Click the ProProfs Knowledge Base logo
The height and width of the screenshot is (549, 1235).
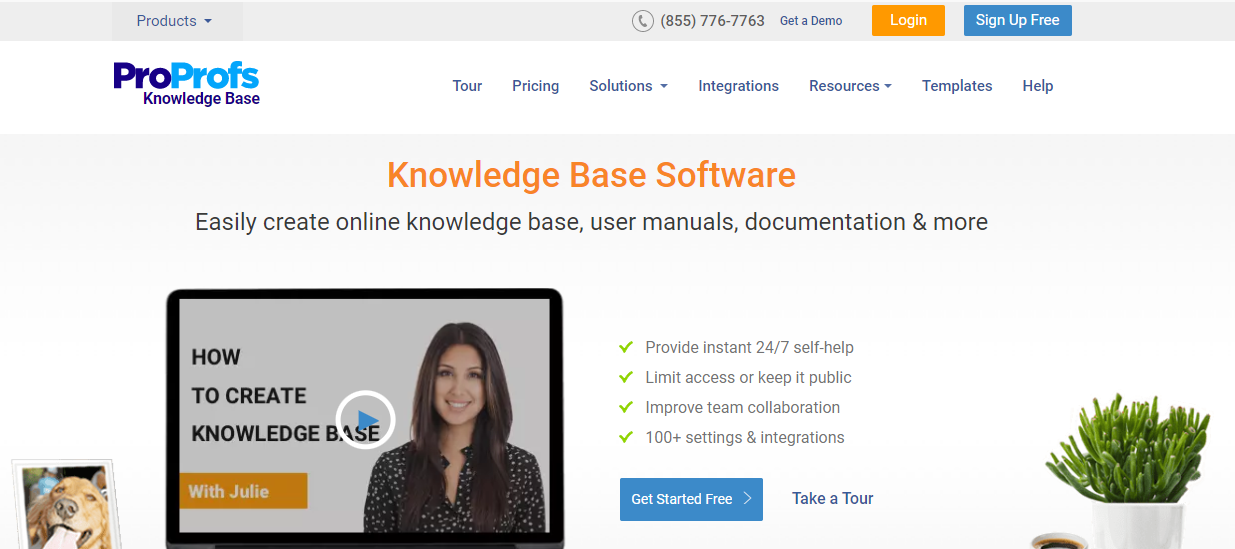tap(186, 84)
